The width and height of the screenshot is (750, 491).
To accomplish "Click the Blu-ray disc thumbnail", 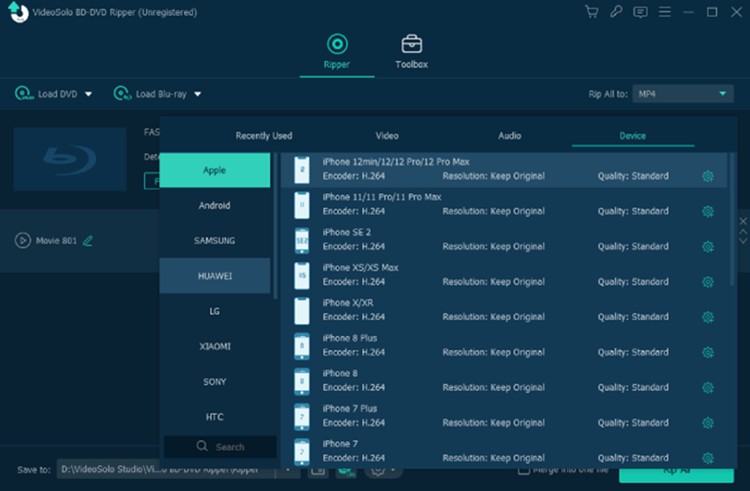I will pyautogui.click(x=70, y=159).
